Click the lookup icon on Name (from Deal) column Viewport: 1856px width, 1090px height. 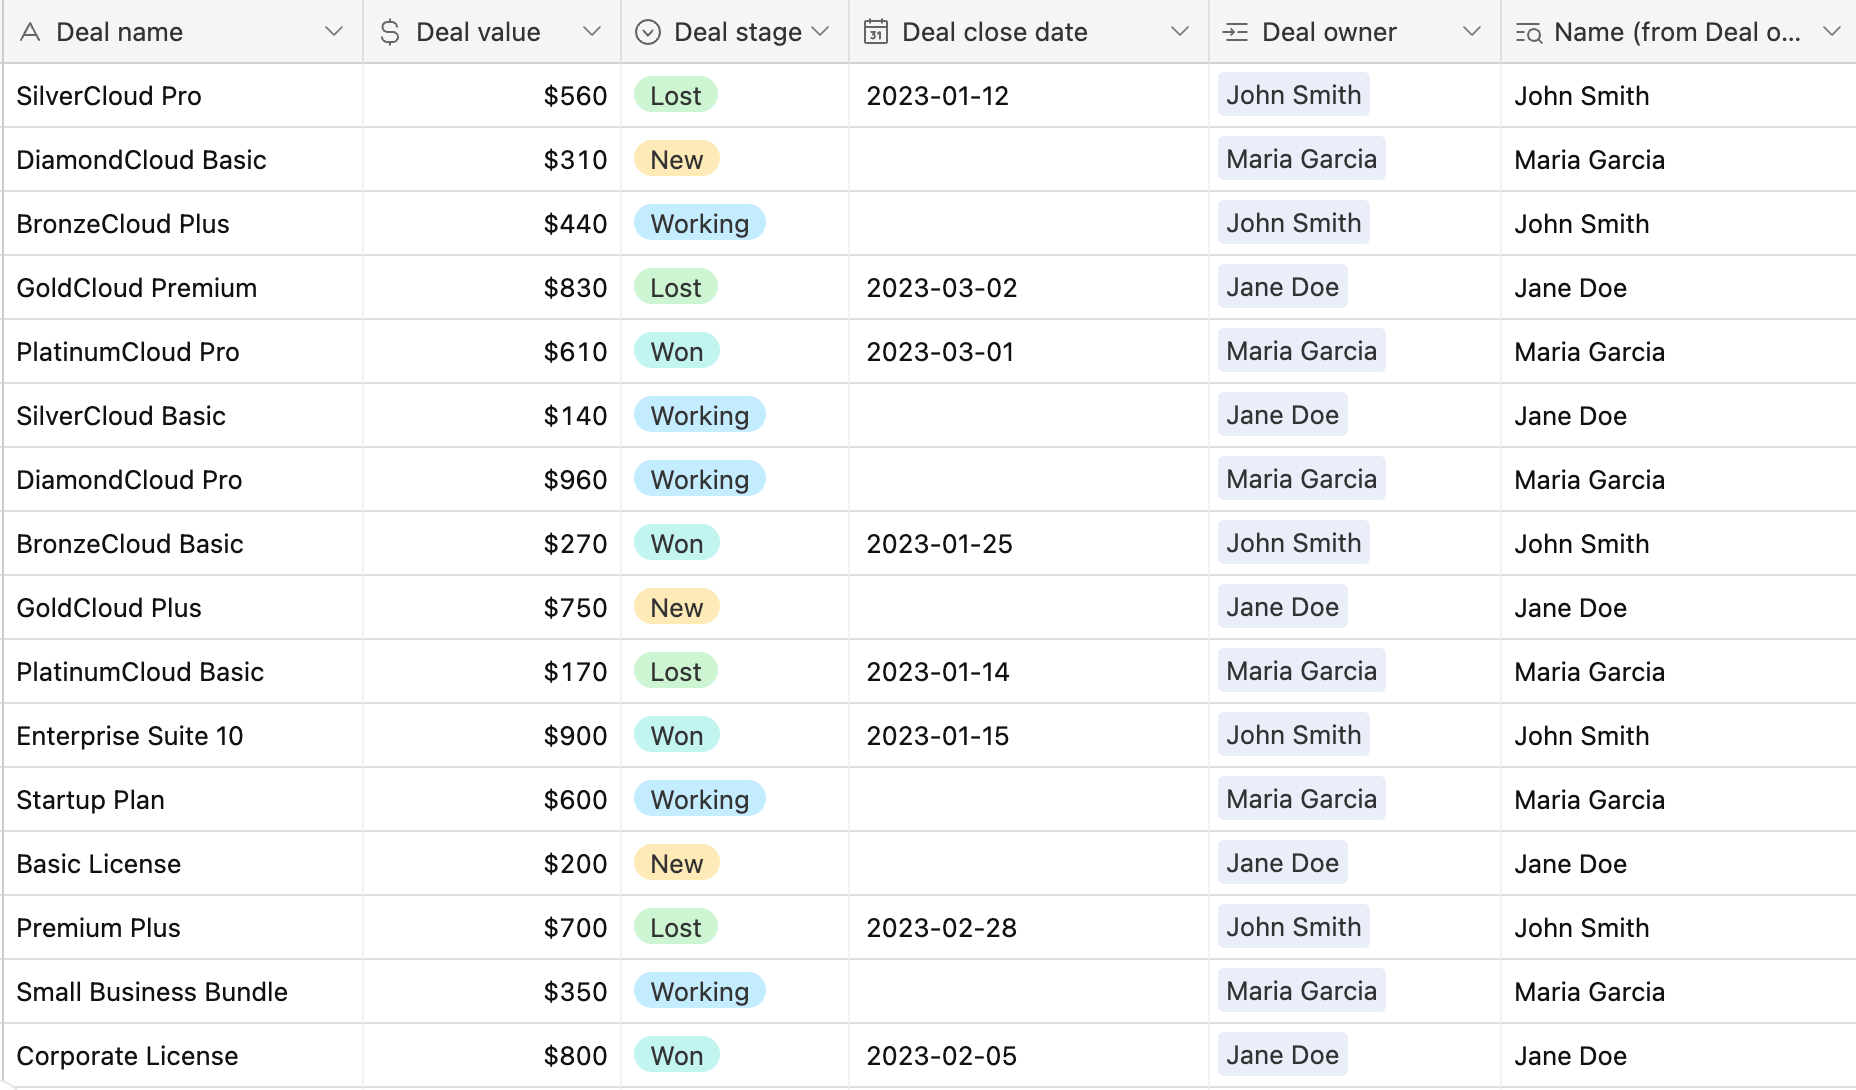[x=1529, y=31]
